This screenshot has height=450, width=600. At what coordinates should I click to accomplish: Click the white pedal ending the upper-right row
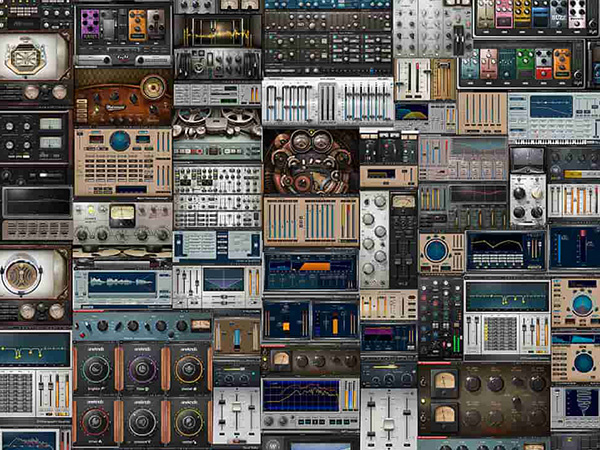(x=577, y=15)
